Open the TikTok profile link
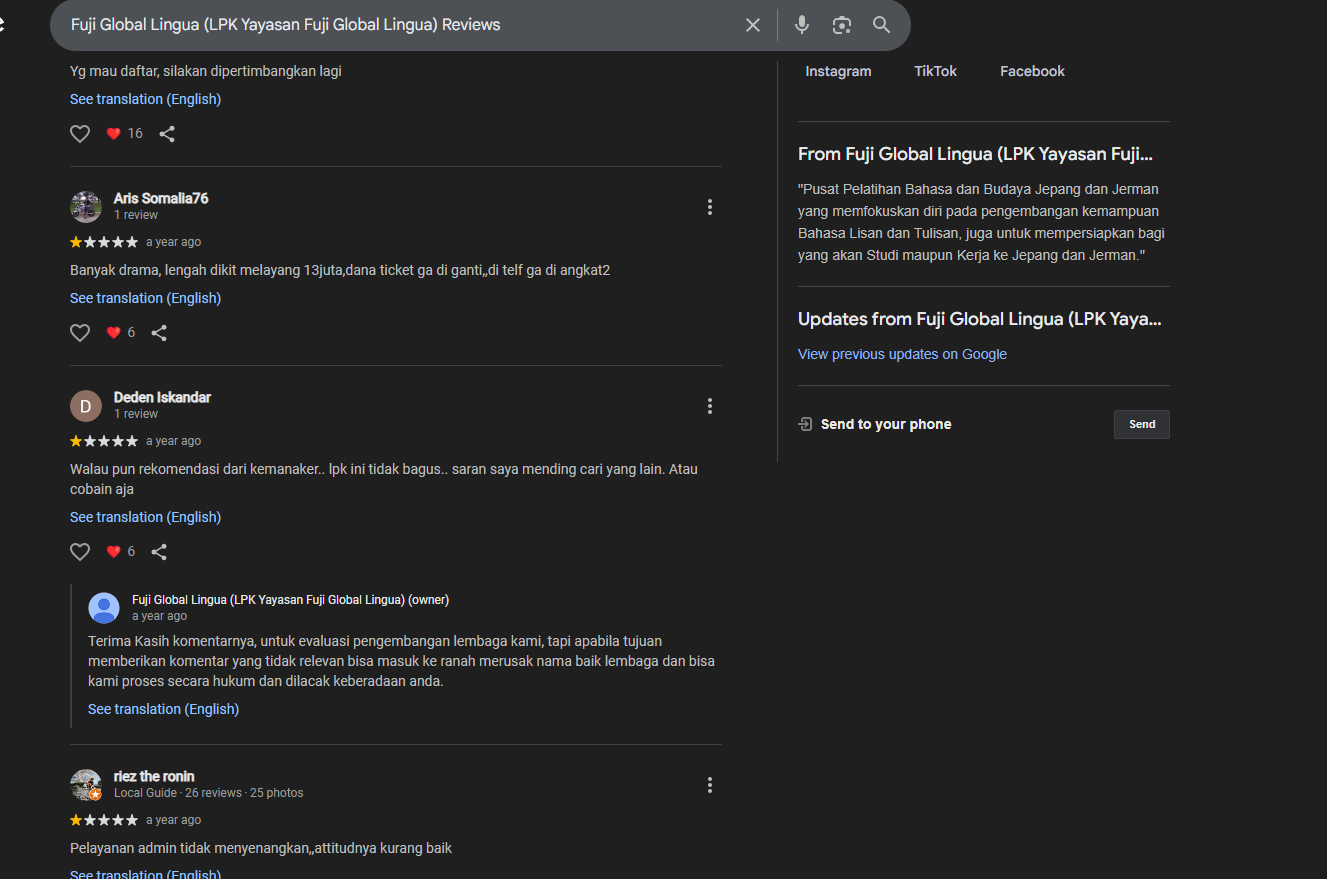Screen dimensions: 1327x879 tap(935, 71)
